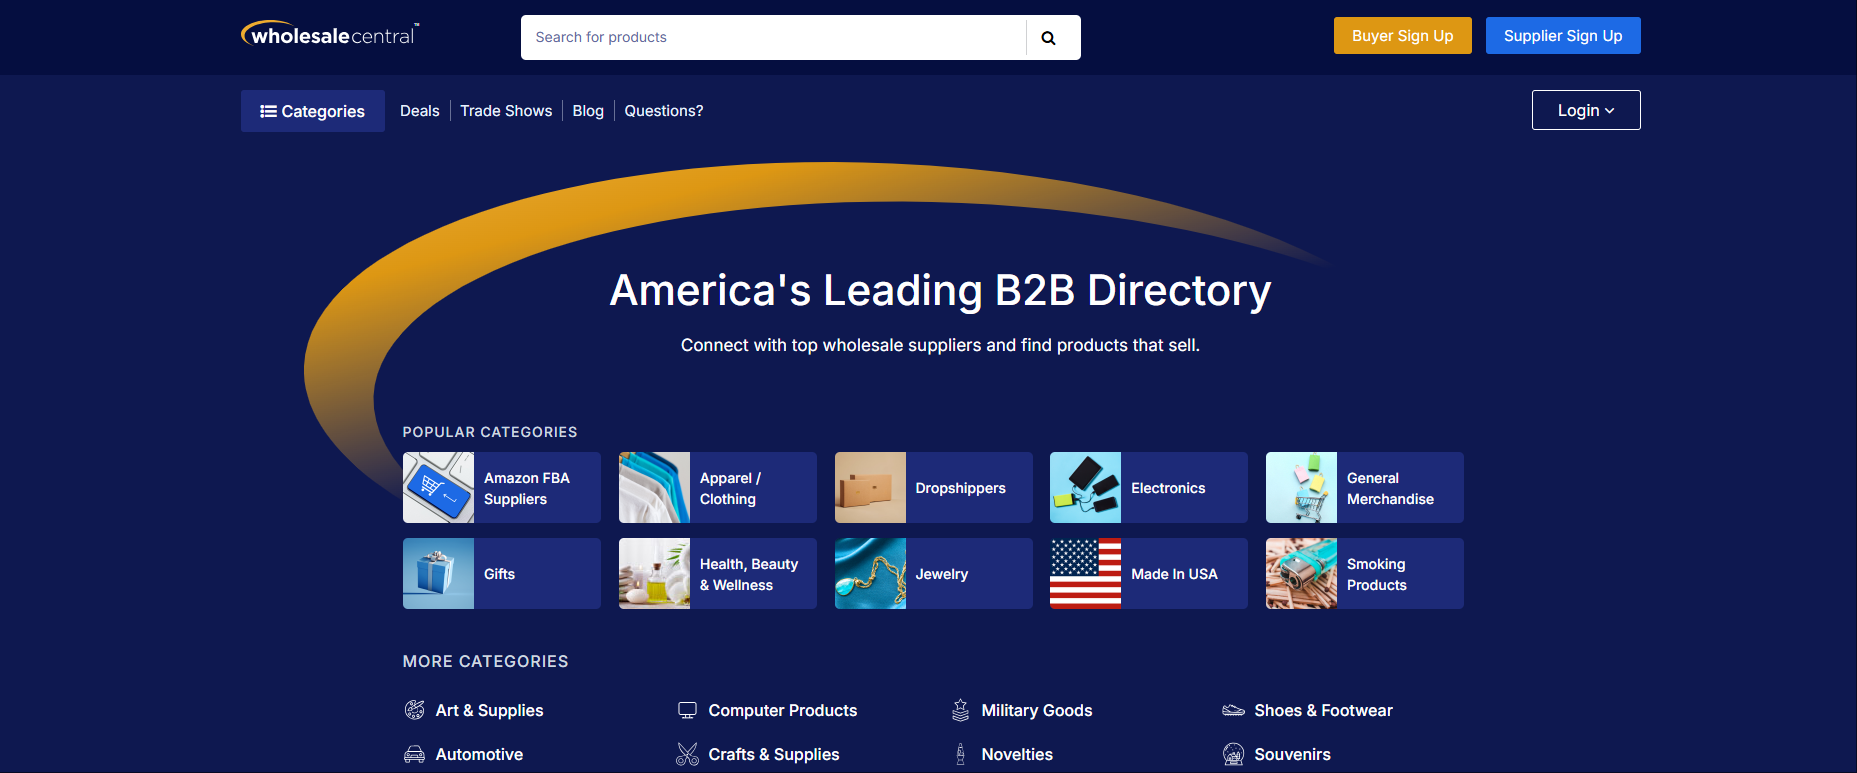1857x773 pixels.
Task: Open the Blog link in navigation
Action: [588, 111]
